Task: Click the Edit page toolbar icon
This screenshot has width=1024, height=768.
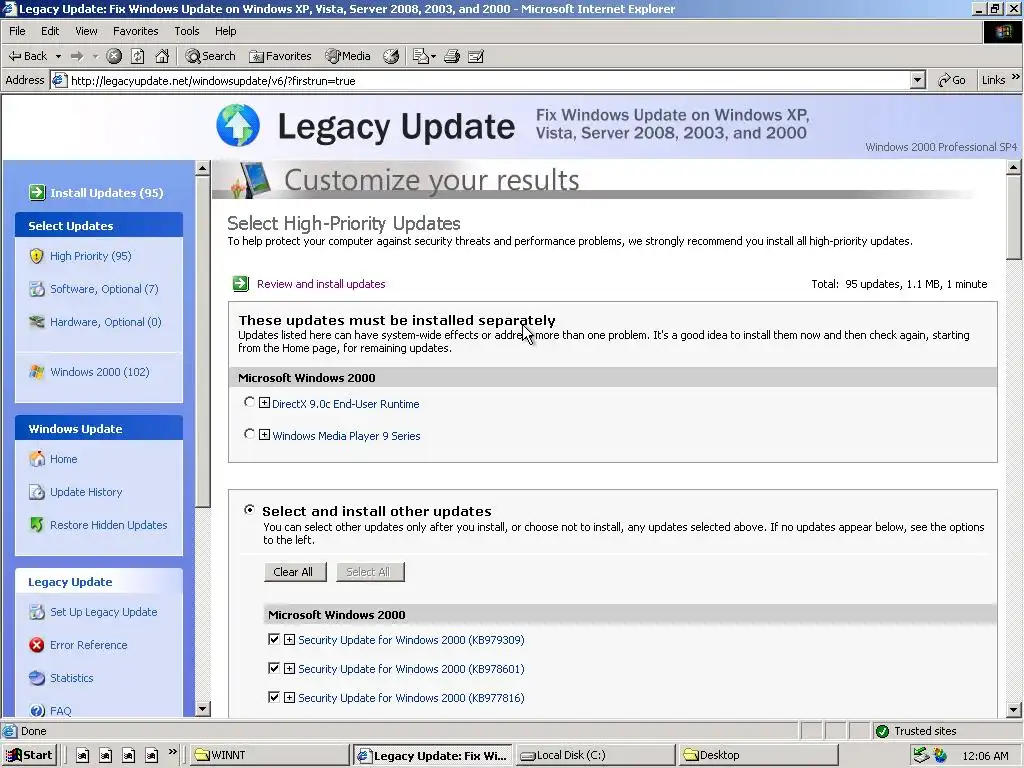Action: (476, 56)
